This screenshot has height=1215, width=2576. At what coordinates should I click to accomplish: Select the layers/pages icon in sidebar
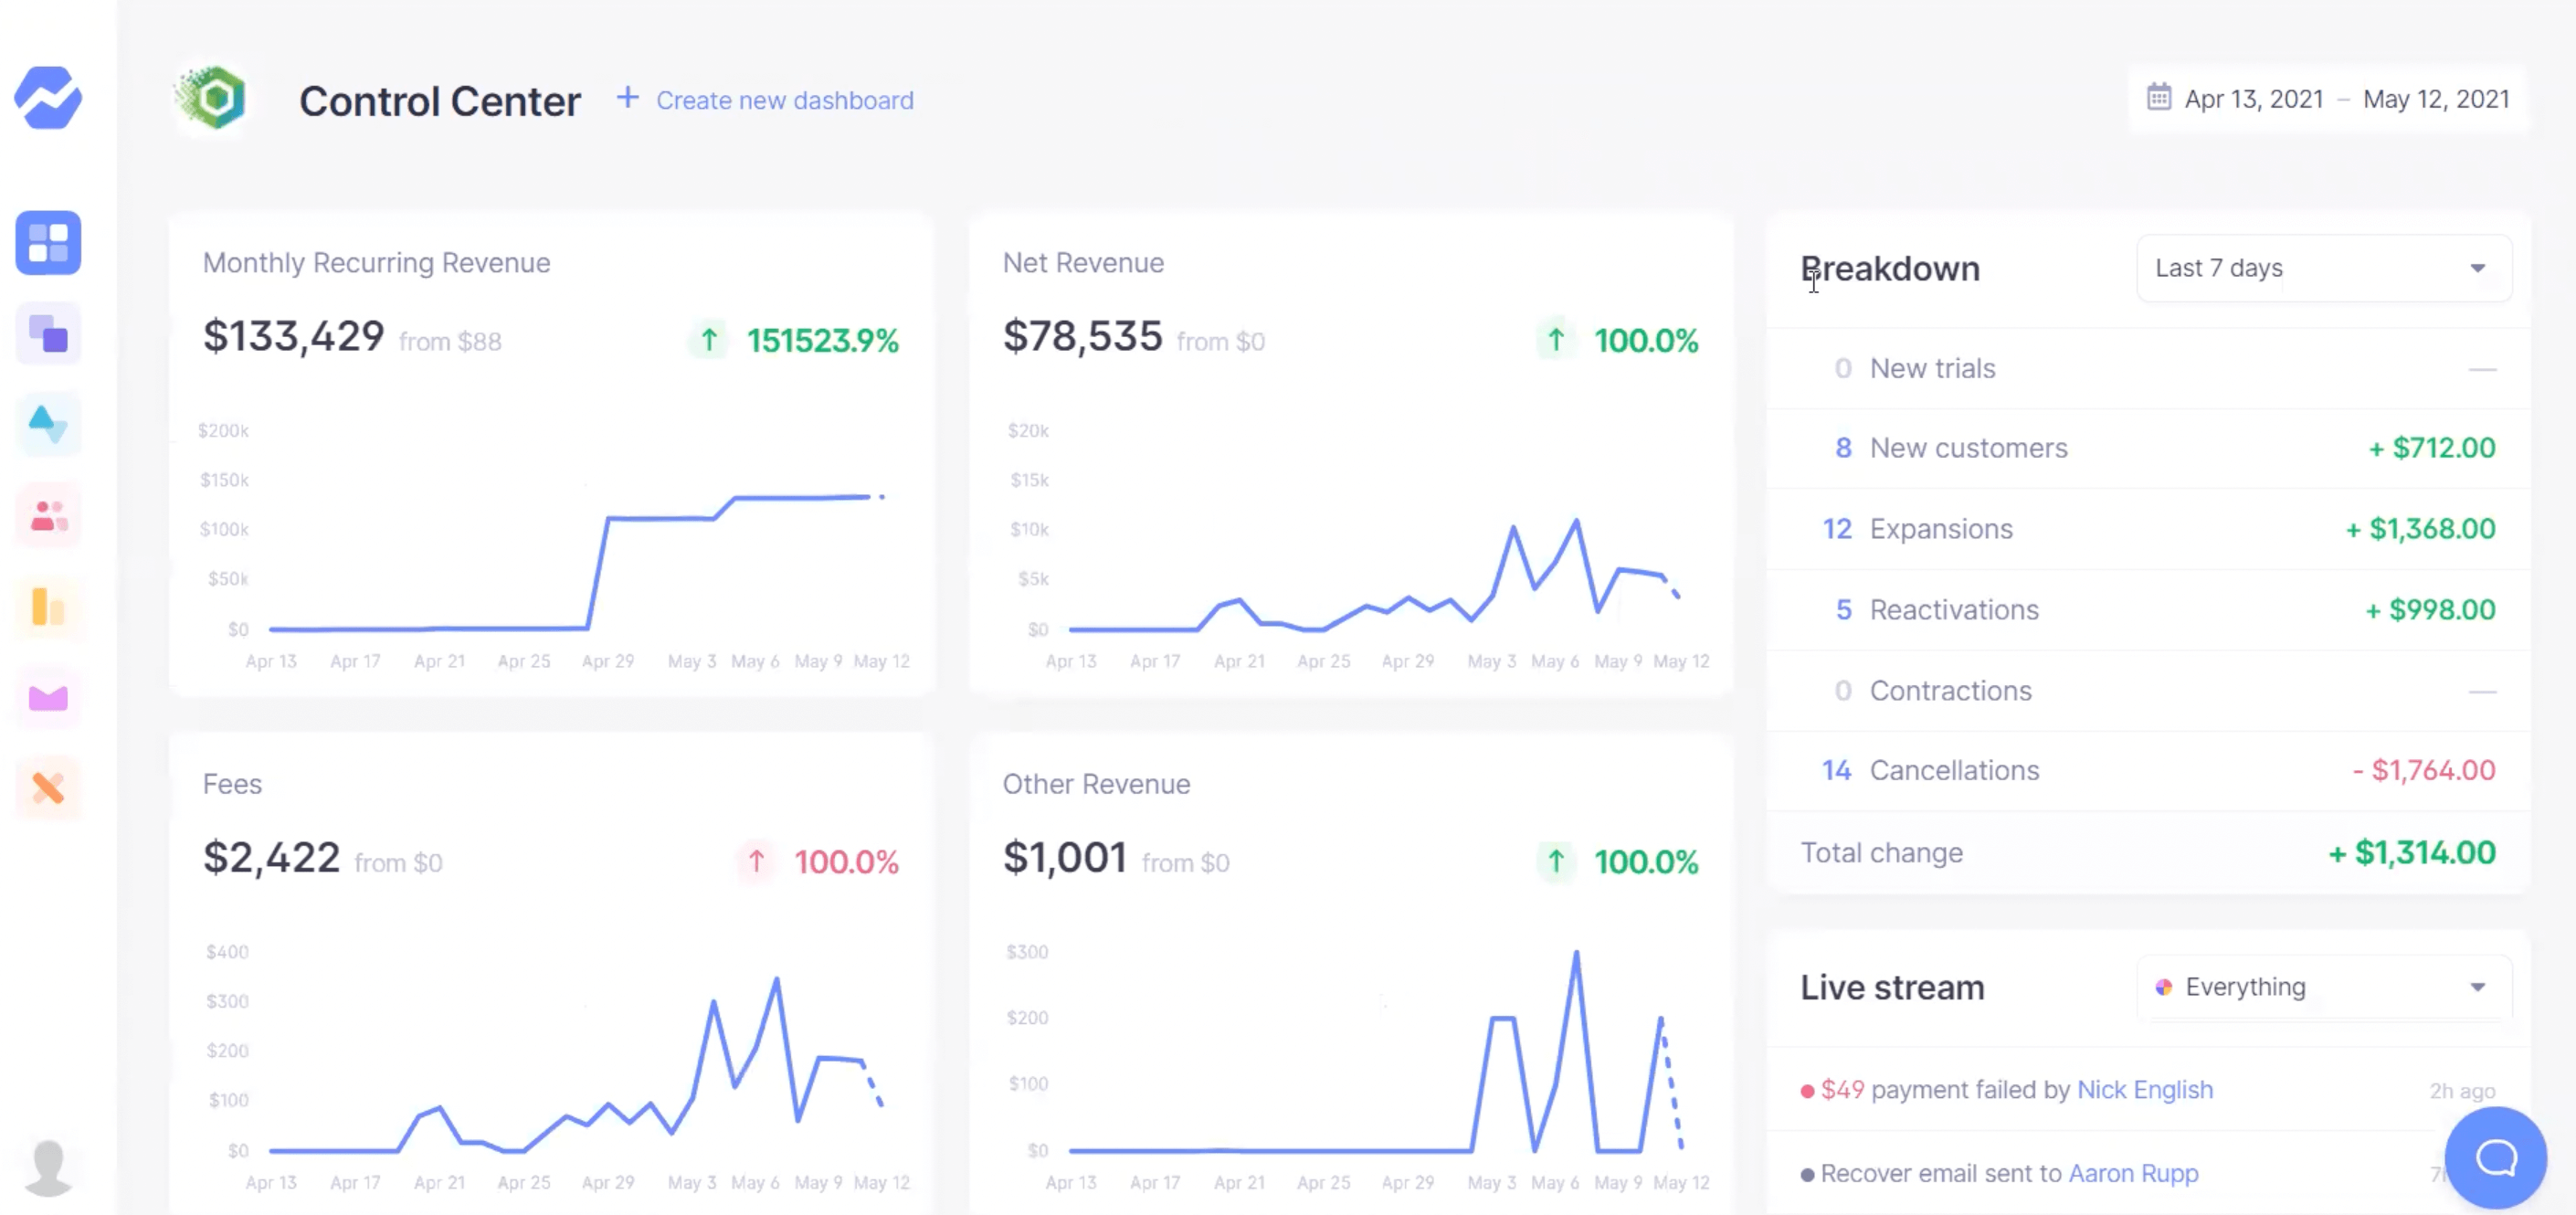click(x=48, y=333)
